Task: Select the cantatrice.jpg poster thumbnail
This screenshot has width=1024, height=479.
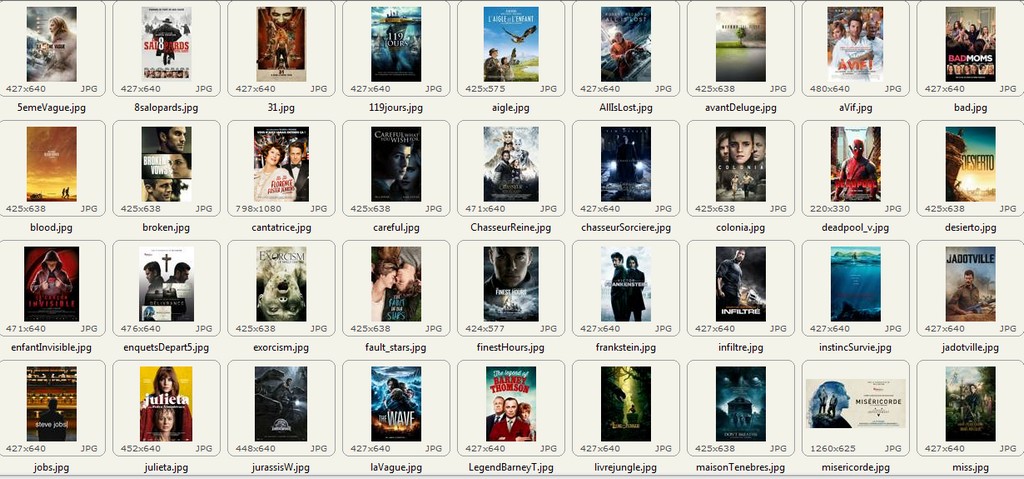Action: coord(281,163)
